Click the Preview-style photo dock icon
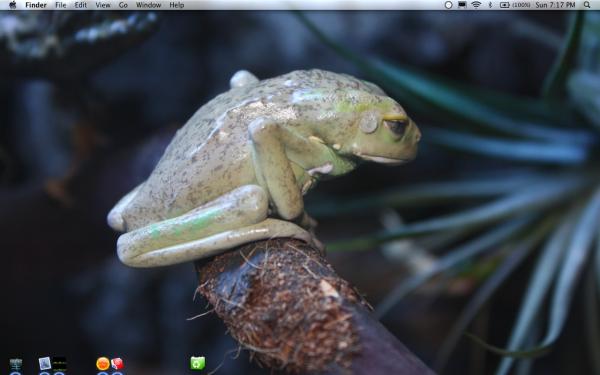This screenshot has width=600, height=375. coord(45,364)
